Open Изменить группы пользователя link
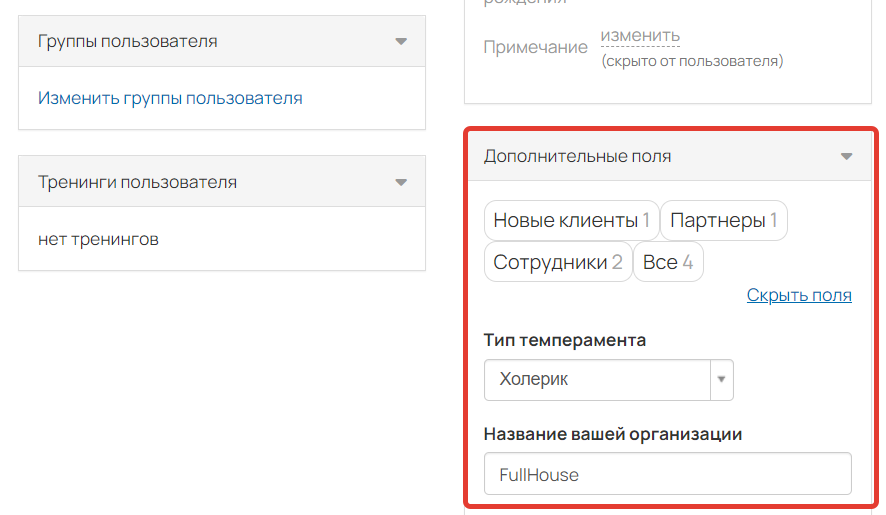This screenshot has height=515, width=886. pyautogui.click(x=170, y=98)
